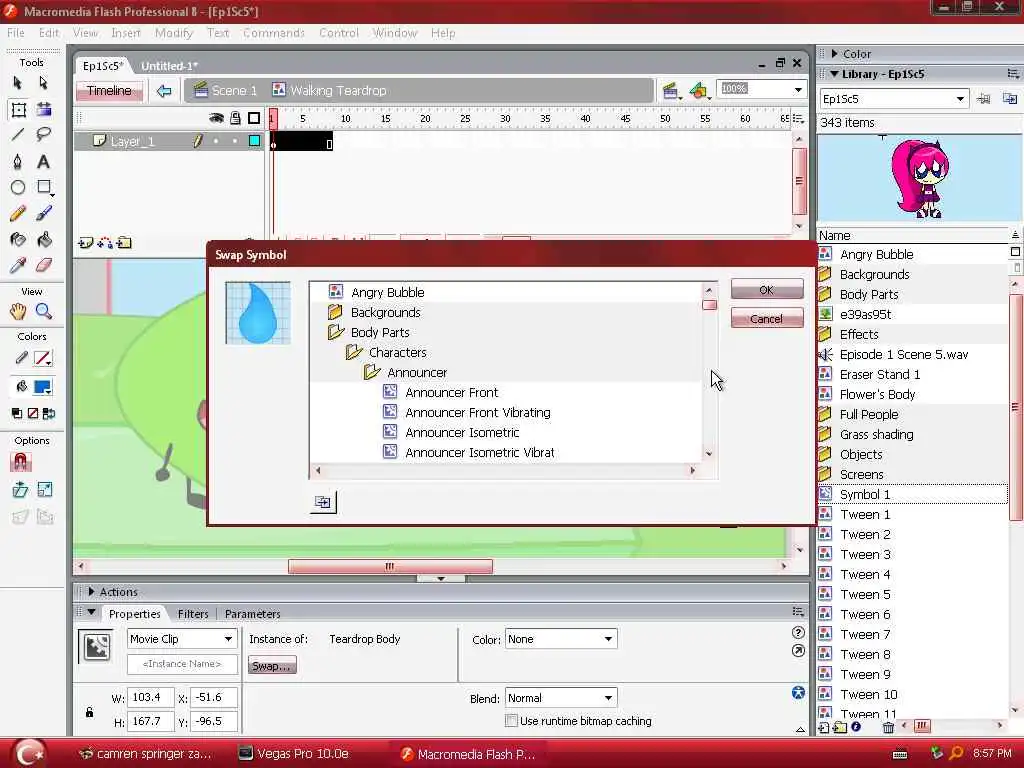Click the W width value field
Screen dimensions: 1024x768
click(x=151, y=697)
